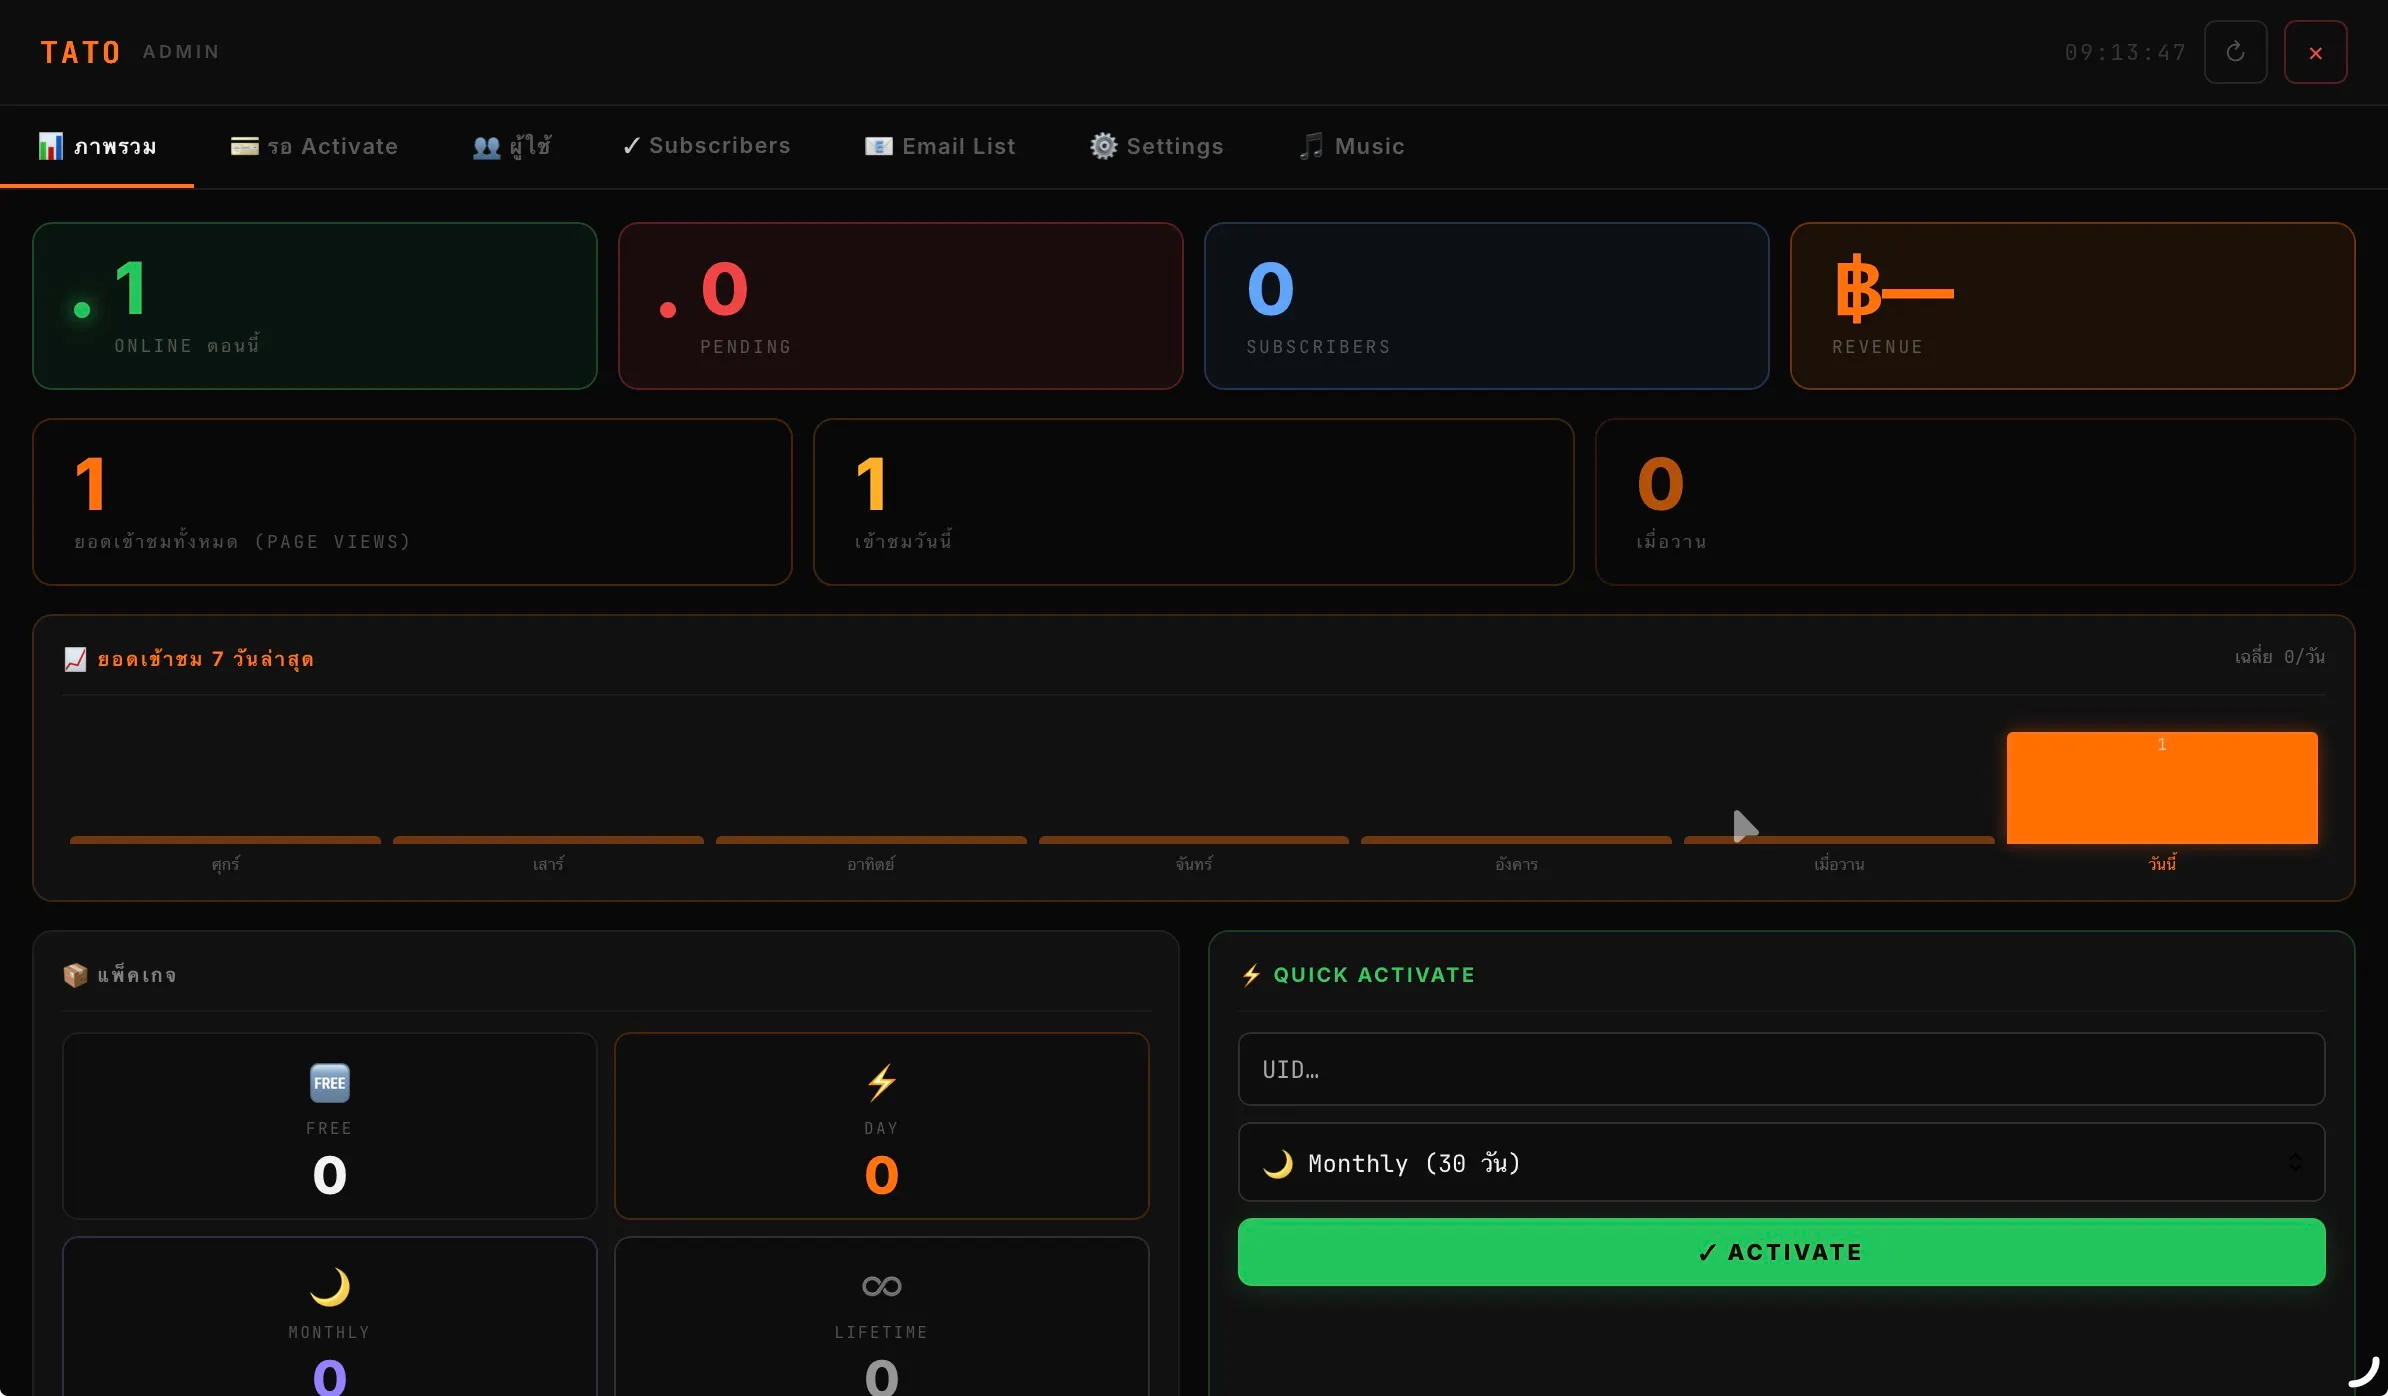Click the เฉลี่ย 0/วัน average text
Image resolution: width=2388 pixels, height=1396 pixels.
pos(2279,657)
